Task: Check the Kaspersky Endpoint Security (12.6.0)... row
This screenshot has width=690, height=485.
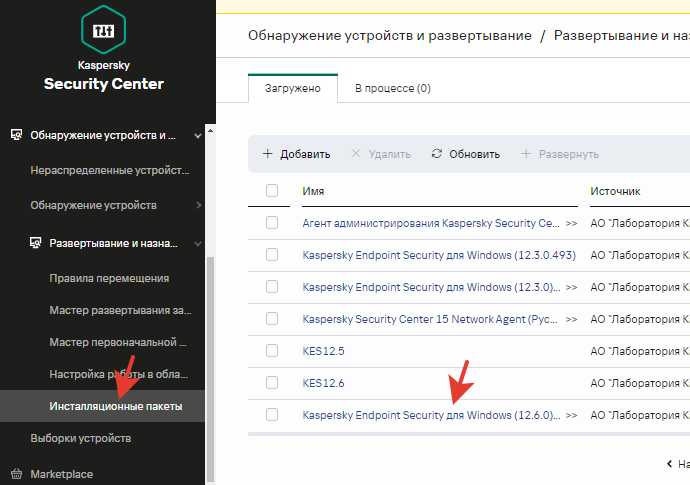Action: click(x=272, y=415)
